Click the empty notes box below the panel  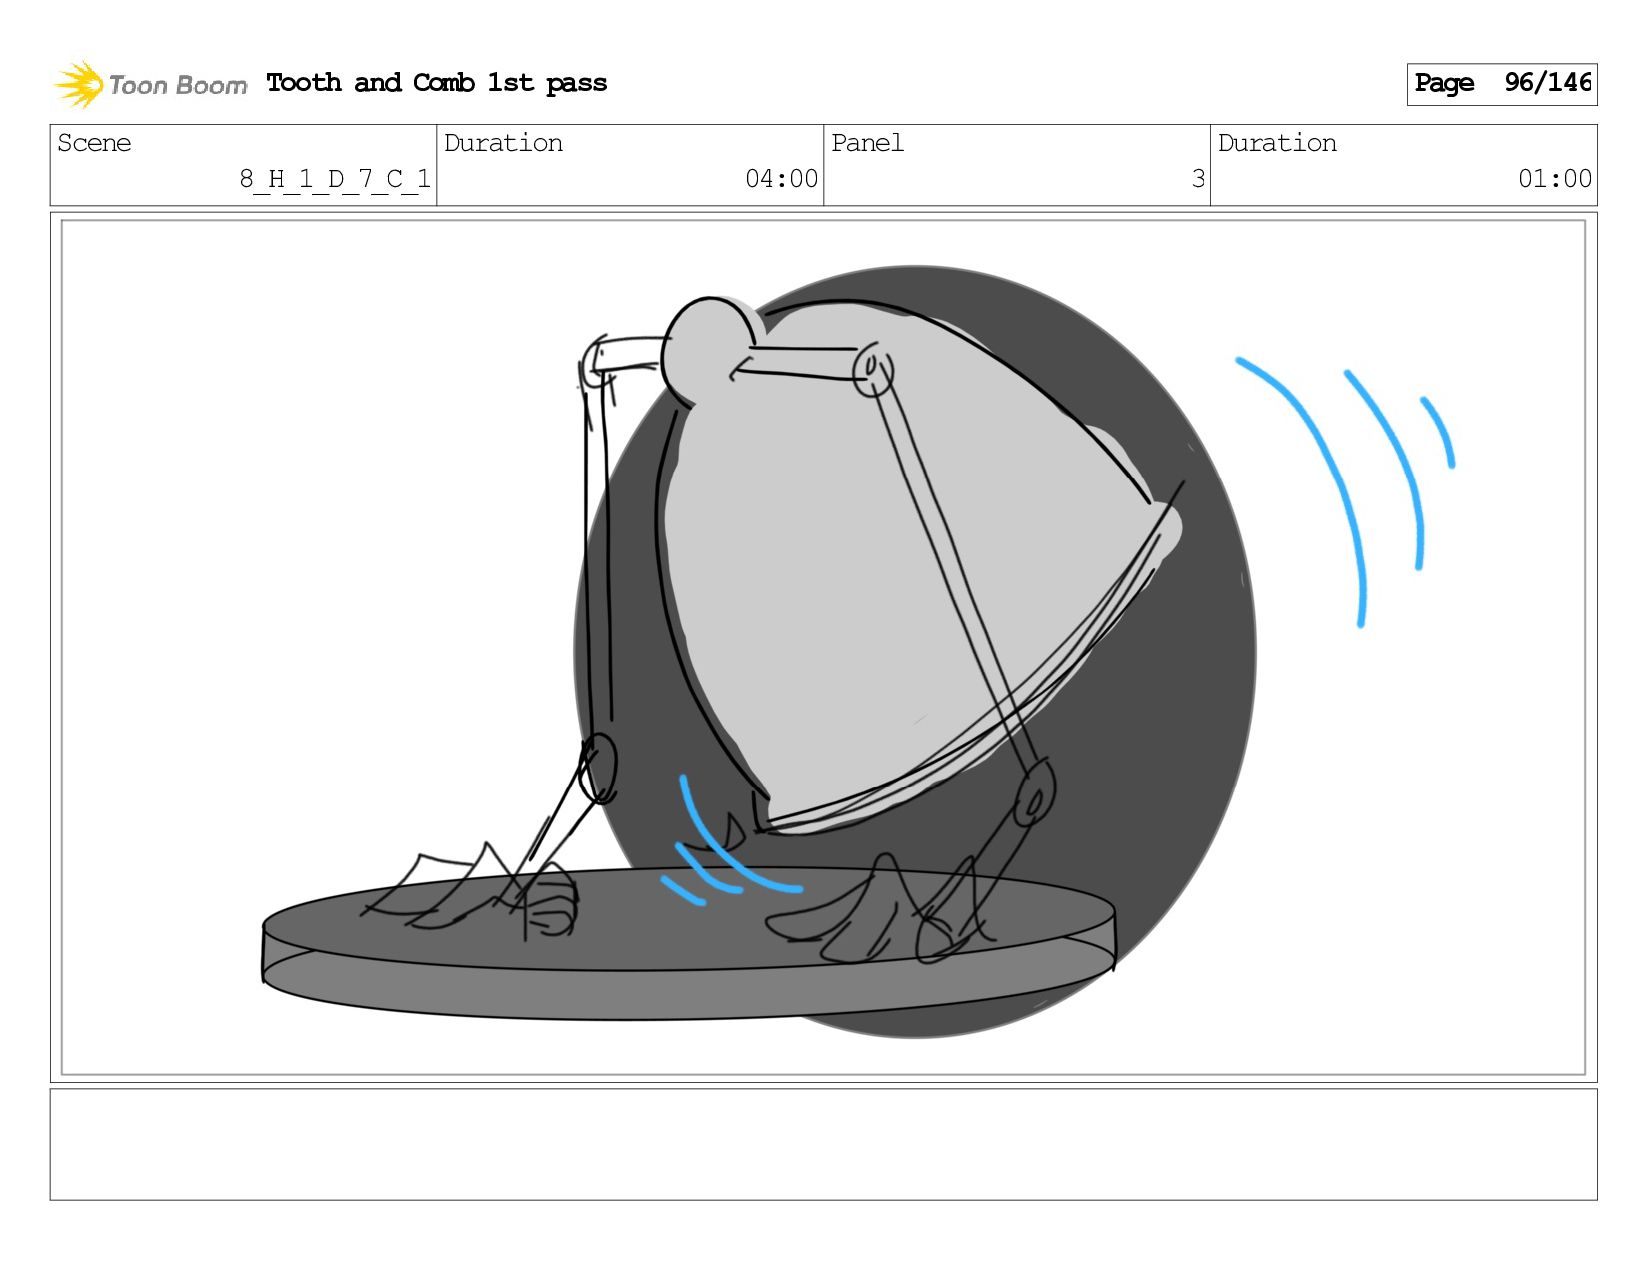(823, 1144)
